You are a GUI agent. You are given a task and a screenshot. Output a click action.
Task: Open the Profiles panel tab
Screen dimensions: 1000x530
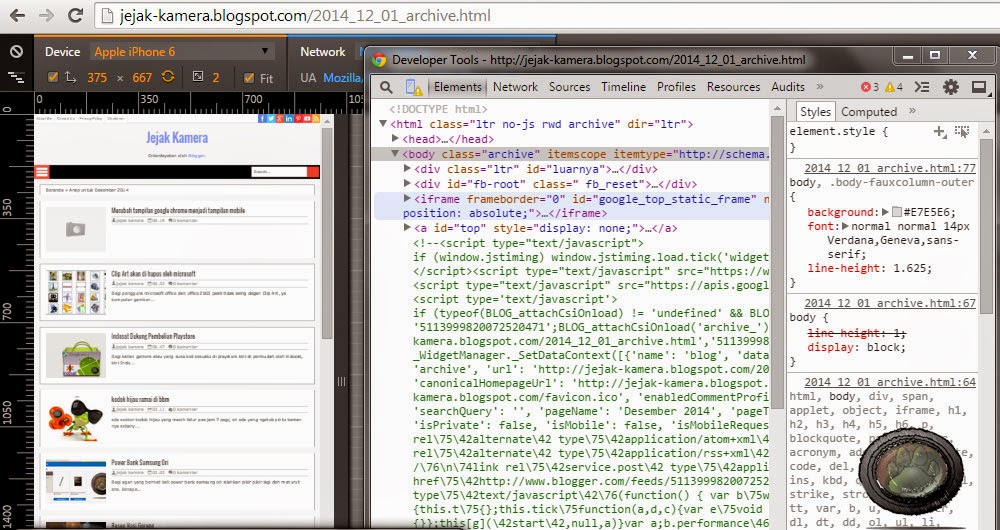coord(676,87)
